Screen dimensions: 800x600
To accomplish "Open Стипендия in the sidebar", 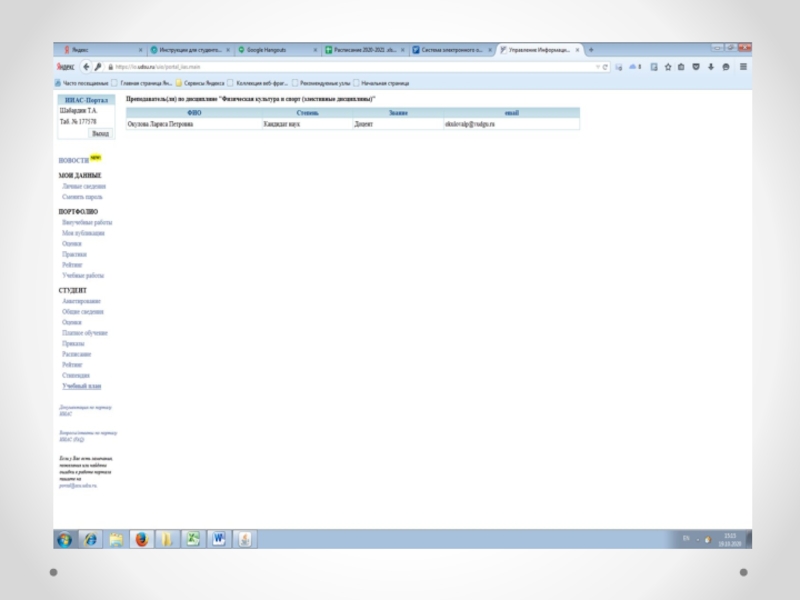I will pyautogui.click(x=76, y=376).
